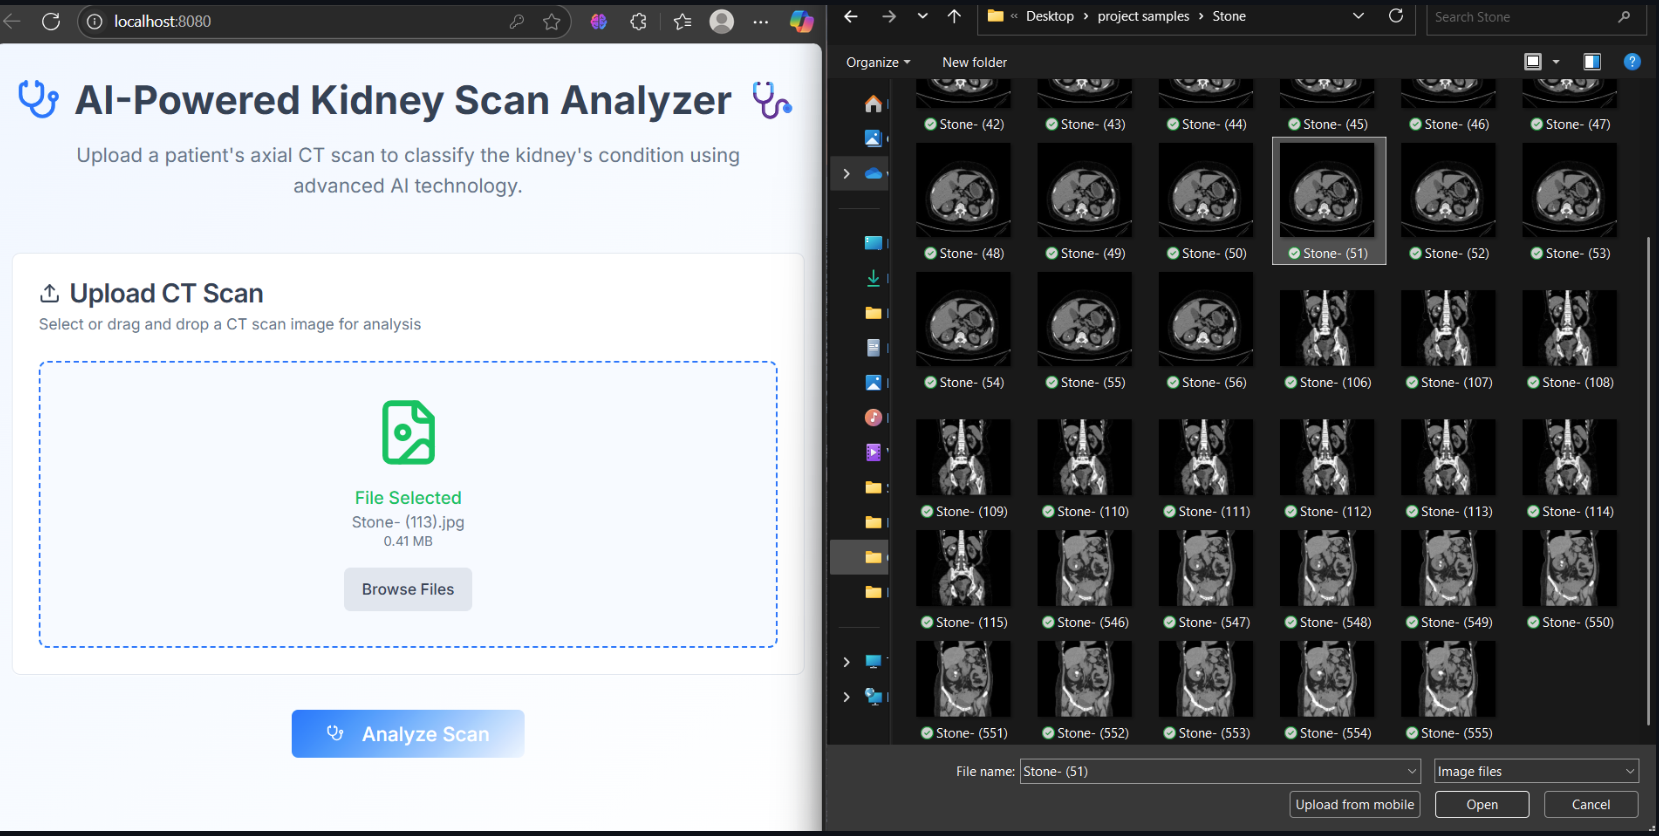
Task: Go back in file dialog
Action: click(851, 16)
